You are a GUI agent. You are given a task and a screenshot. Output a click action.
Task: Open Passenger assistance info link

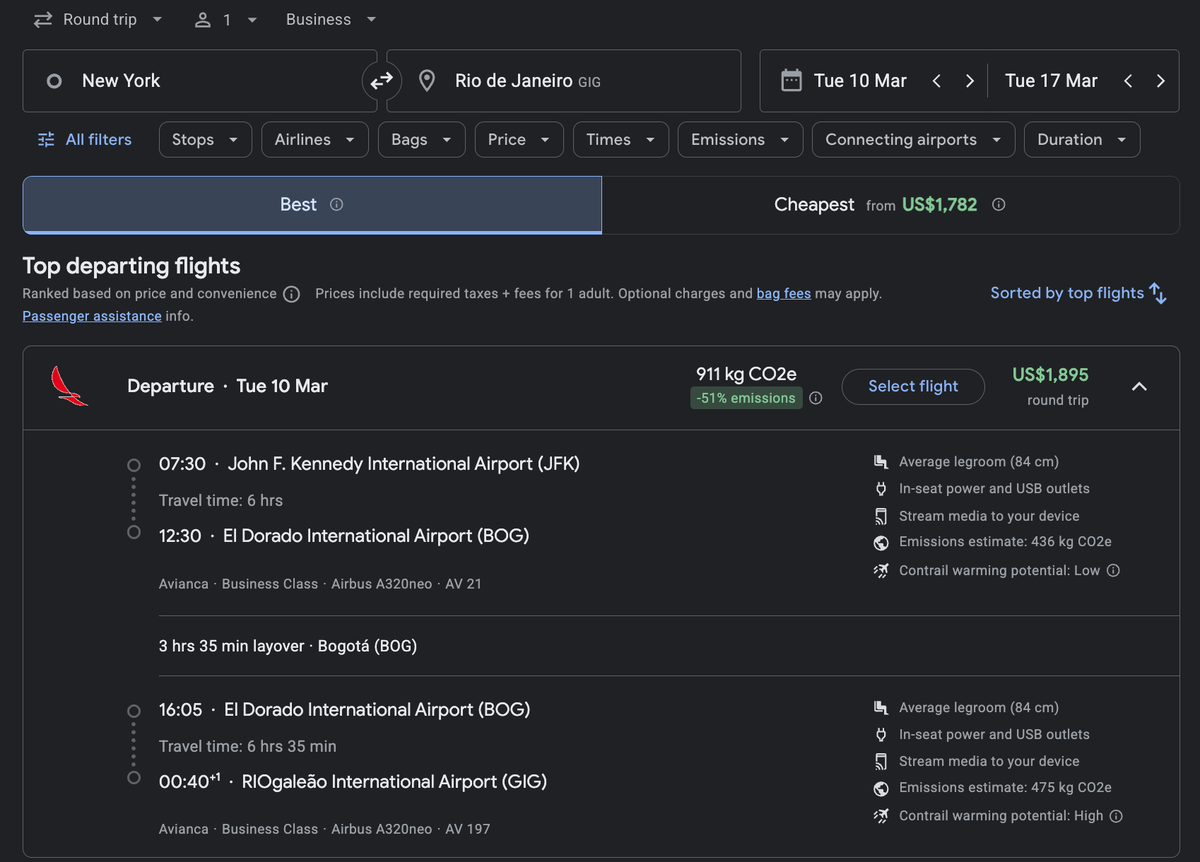[91, 315]
